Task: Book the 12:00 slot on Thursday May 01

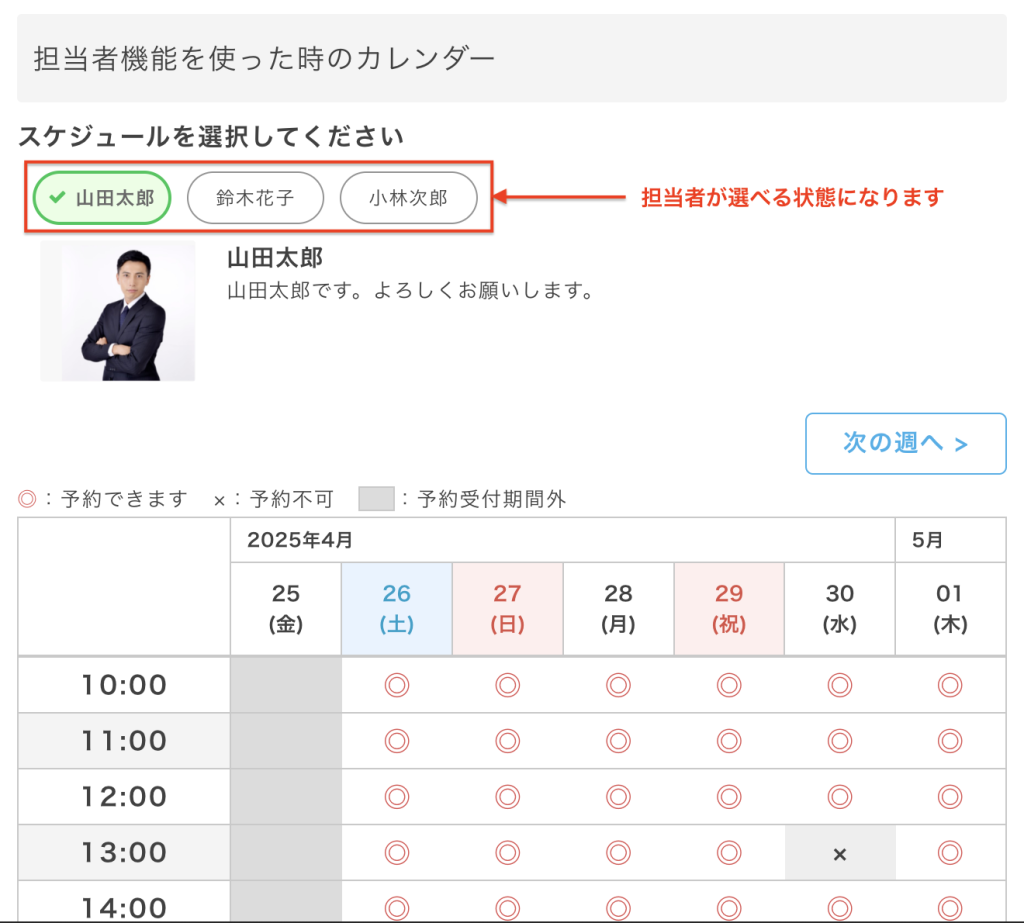Action: point(950,797)
